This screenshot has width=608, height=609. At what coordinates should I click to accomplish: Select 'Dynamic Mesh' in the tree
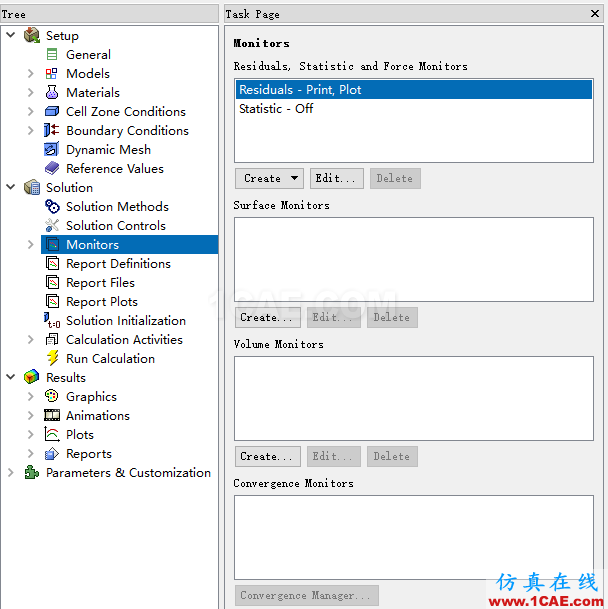108,150
